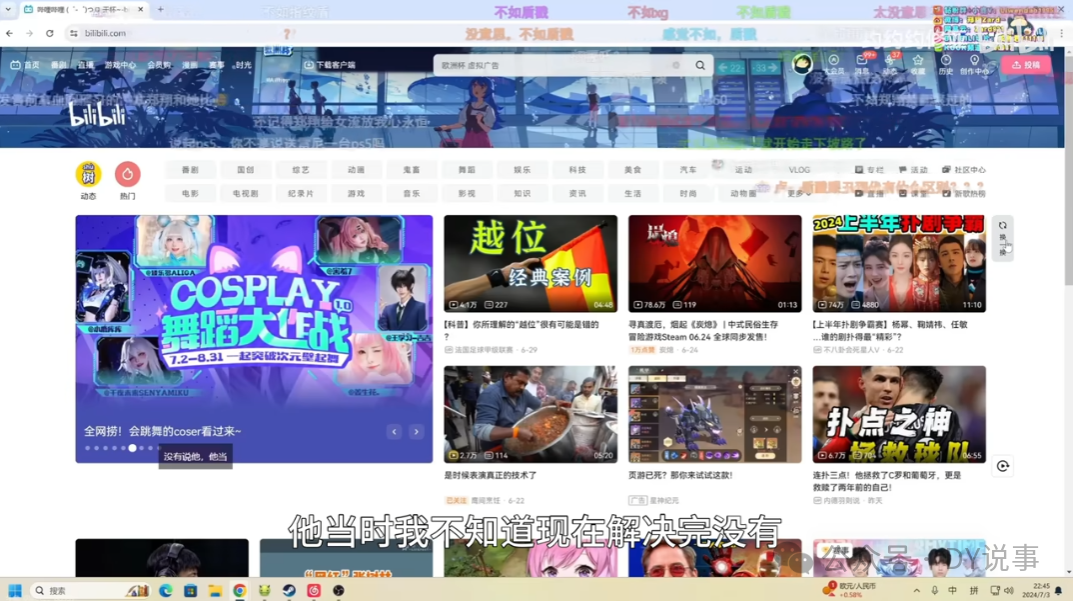The height and width of the screenshot is (601, 1073).
Task: Open the taskbar clock showing 22:45
Action: click(1036, 590)
